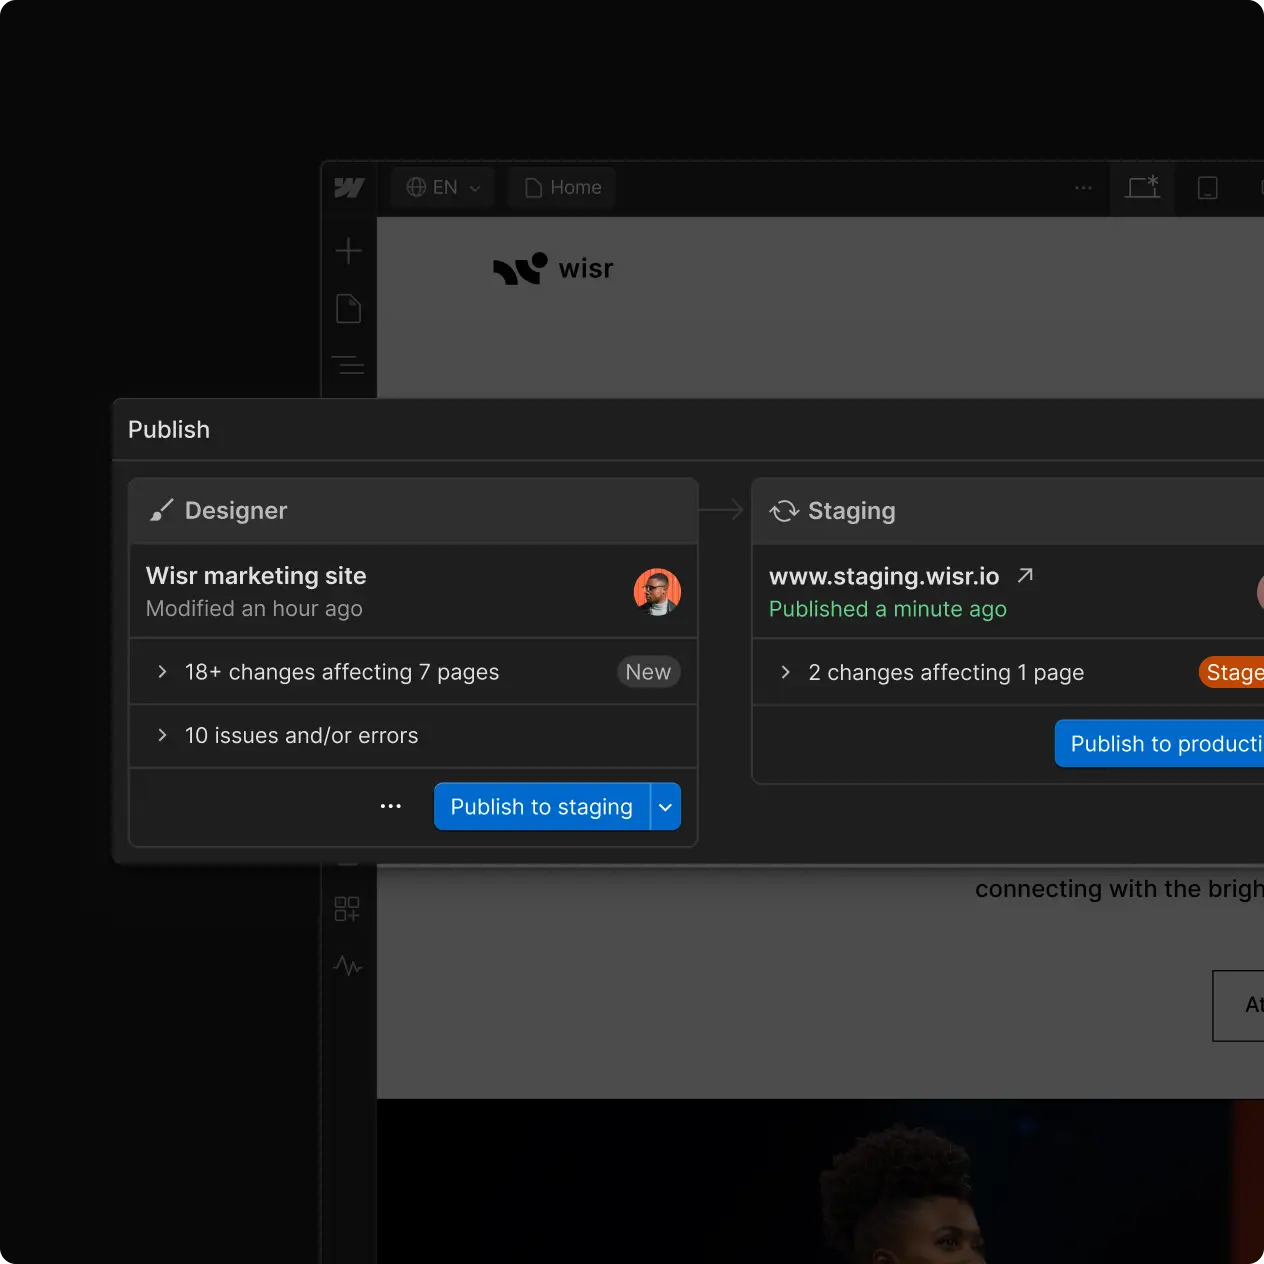Click the Staging panel heading
Image resolution: width=1264 pixels, height=1264 pixels.
click(x=852, y=511)
